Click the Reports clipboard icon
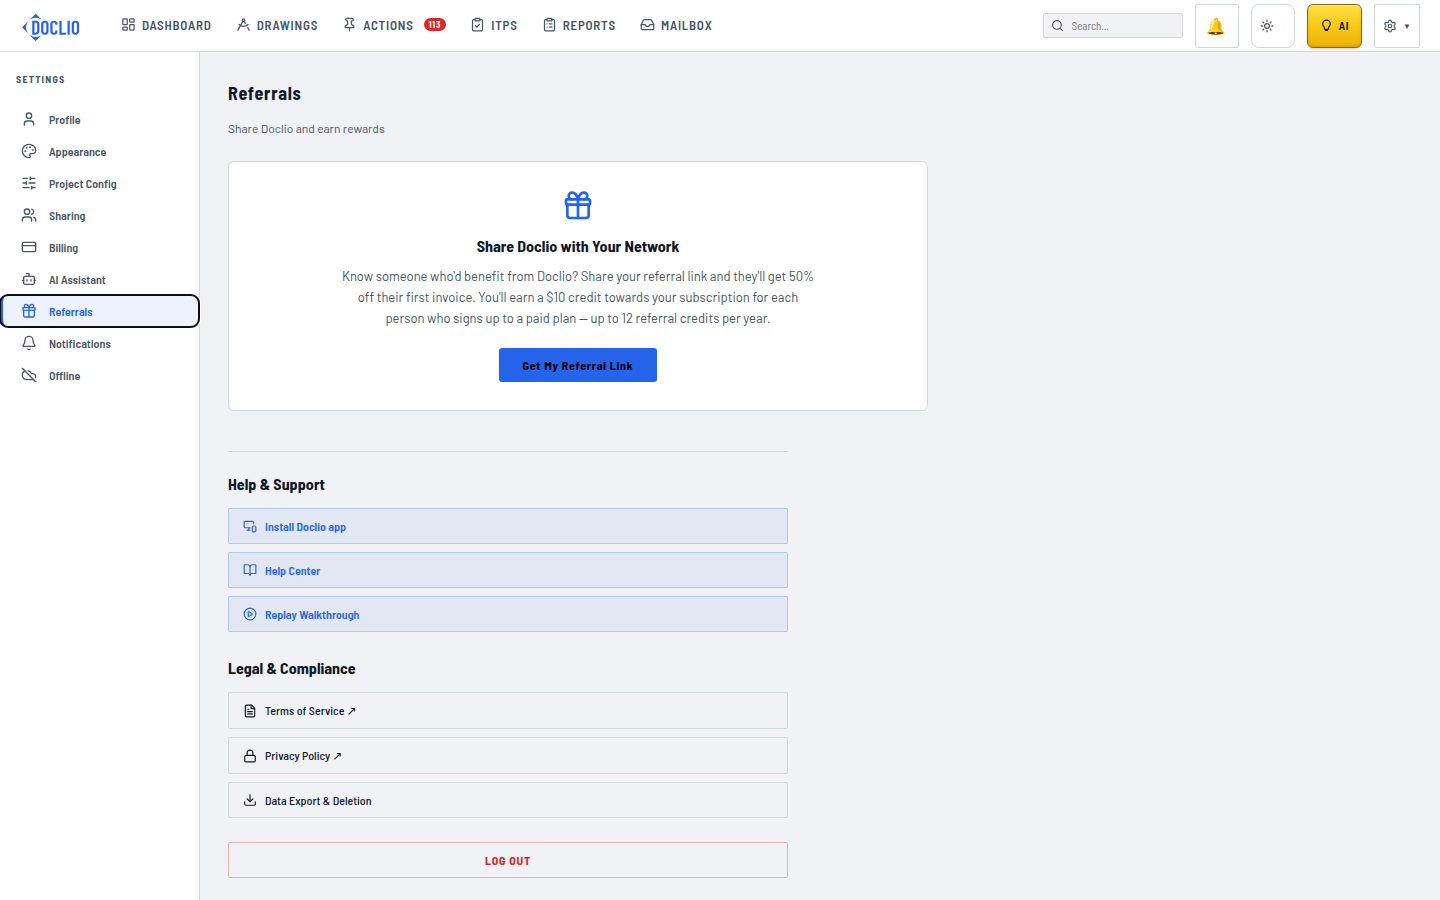This screenshot has height=900, width=1440. pos(549,25)
